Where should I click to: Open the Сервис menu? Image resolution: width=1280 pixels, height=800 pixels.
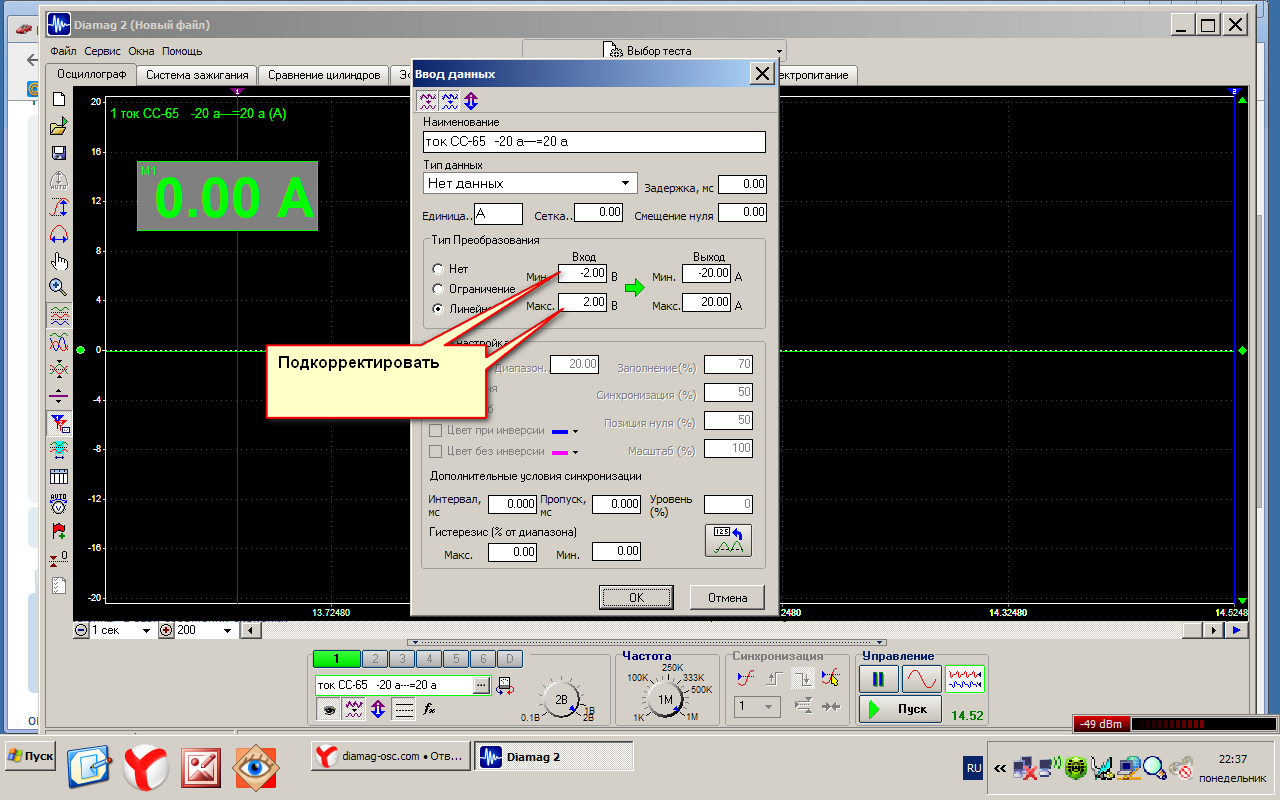tap(103, 51)
